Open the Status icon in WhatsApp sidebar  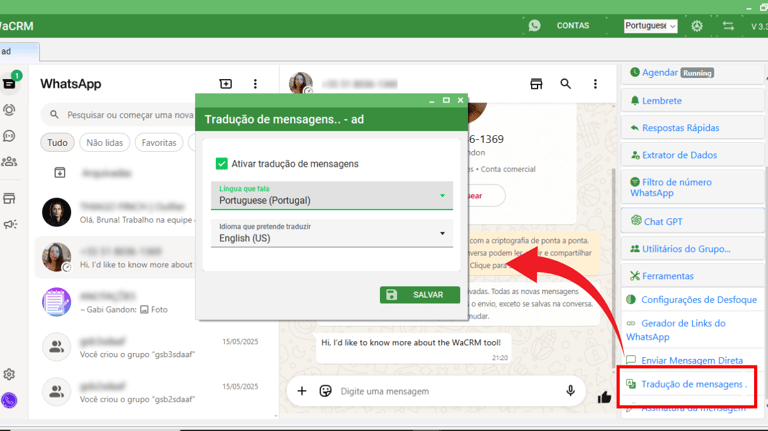[x=9, y=110]
